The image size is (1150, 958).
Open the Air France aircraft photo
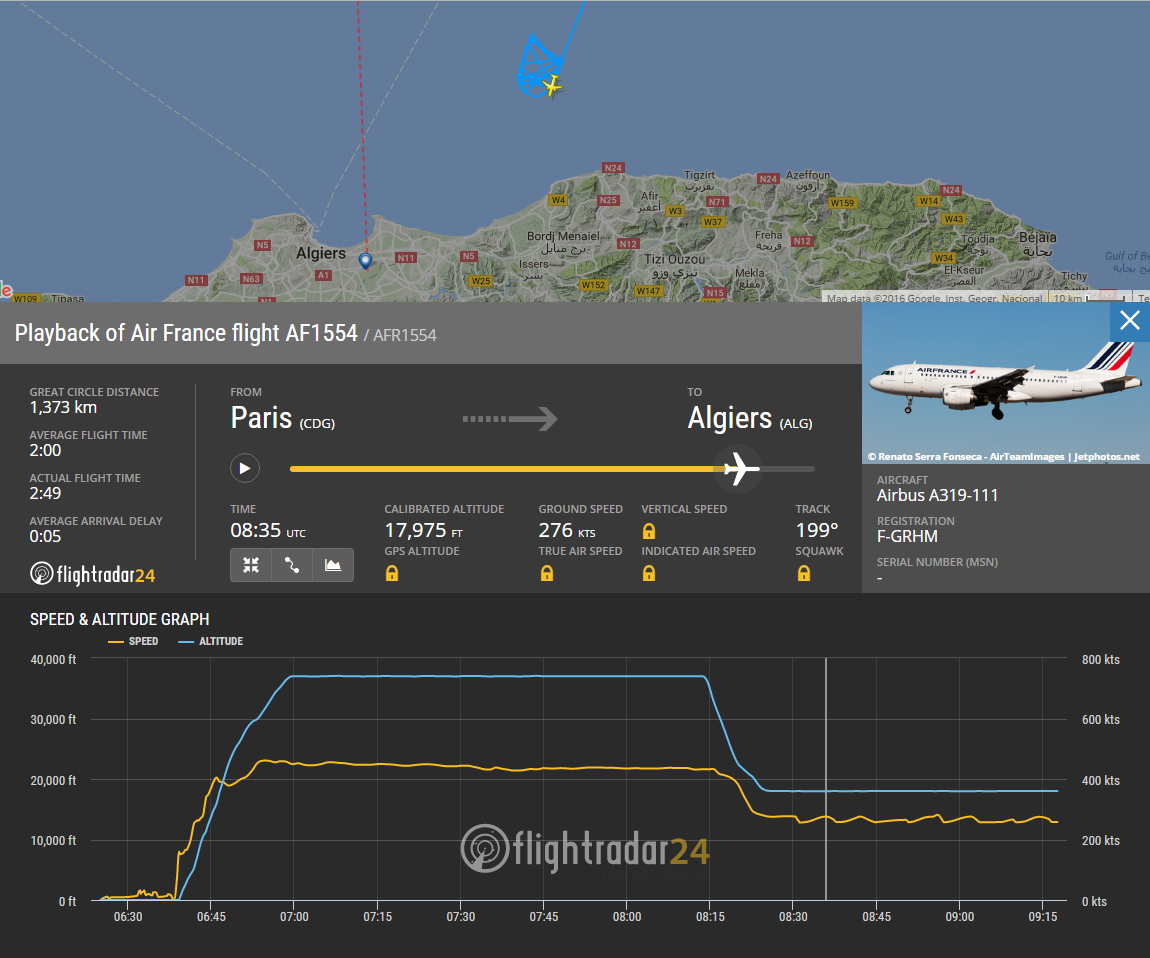click(1005, 385)
